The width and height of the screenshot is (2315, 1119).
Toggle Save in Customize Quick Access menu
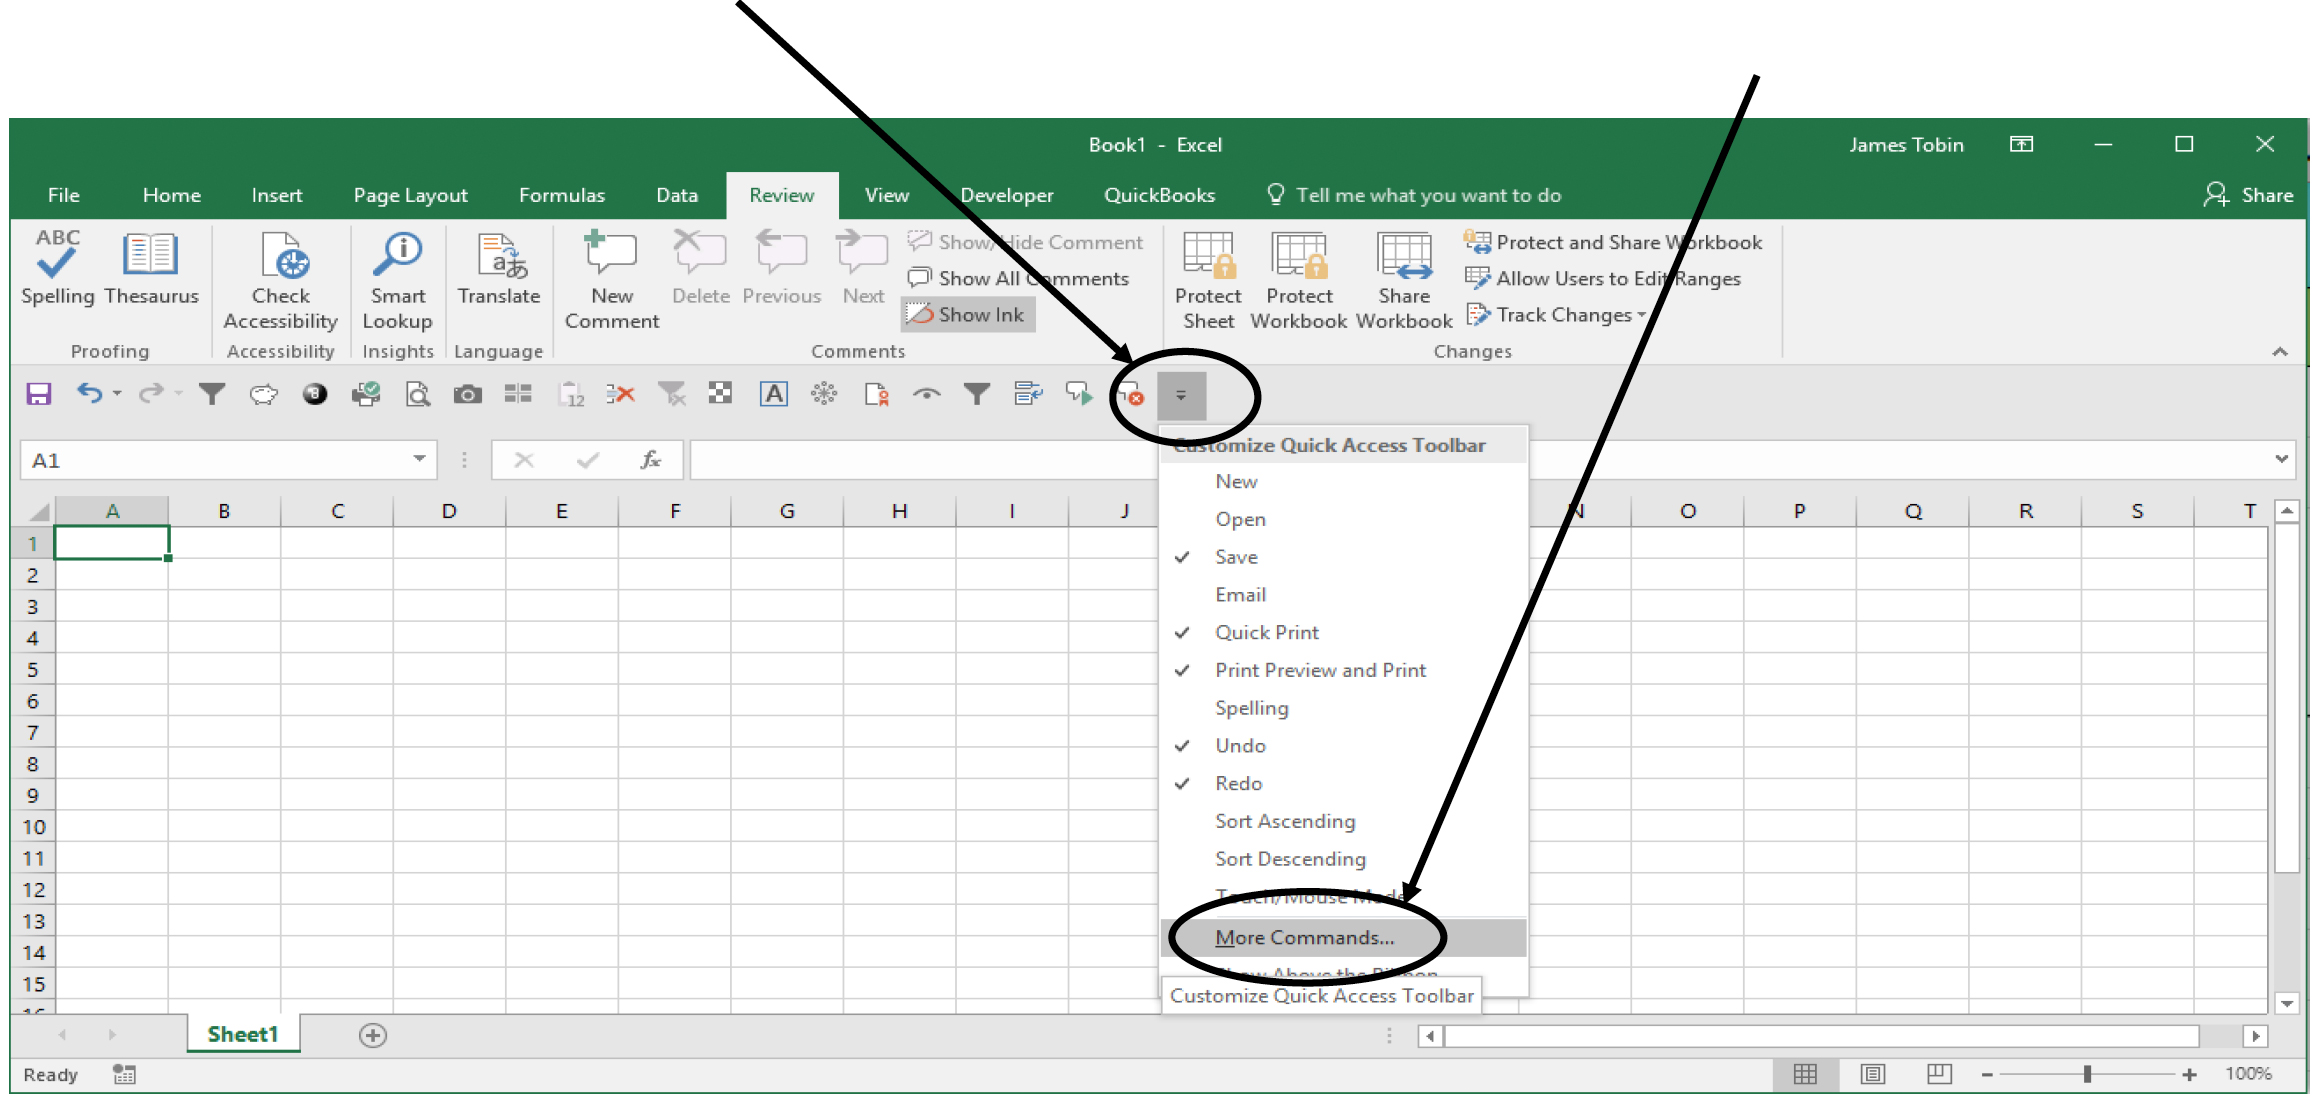click(1343, 557)
